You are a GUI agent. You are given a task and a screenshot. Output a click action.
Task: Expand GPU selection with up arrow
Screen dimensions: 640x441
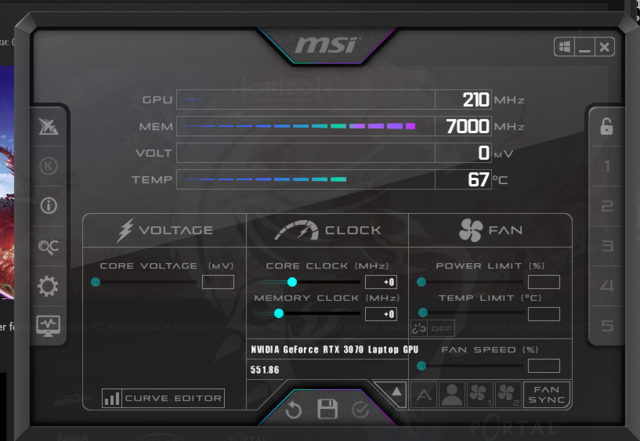click(396, 392)
